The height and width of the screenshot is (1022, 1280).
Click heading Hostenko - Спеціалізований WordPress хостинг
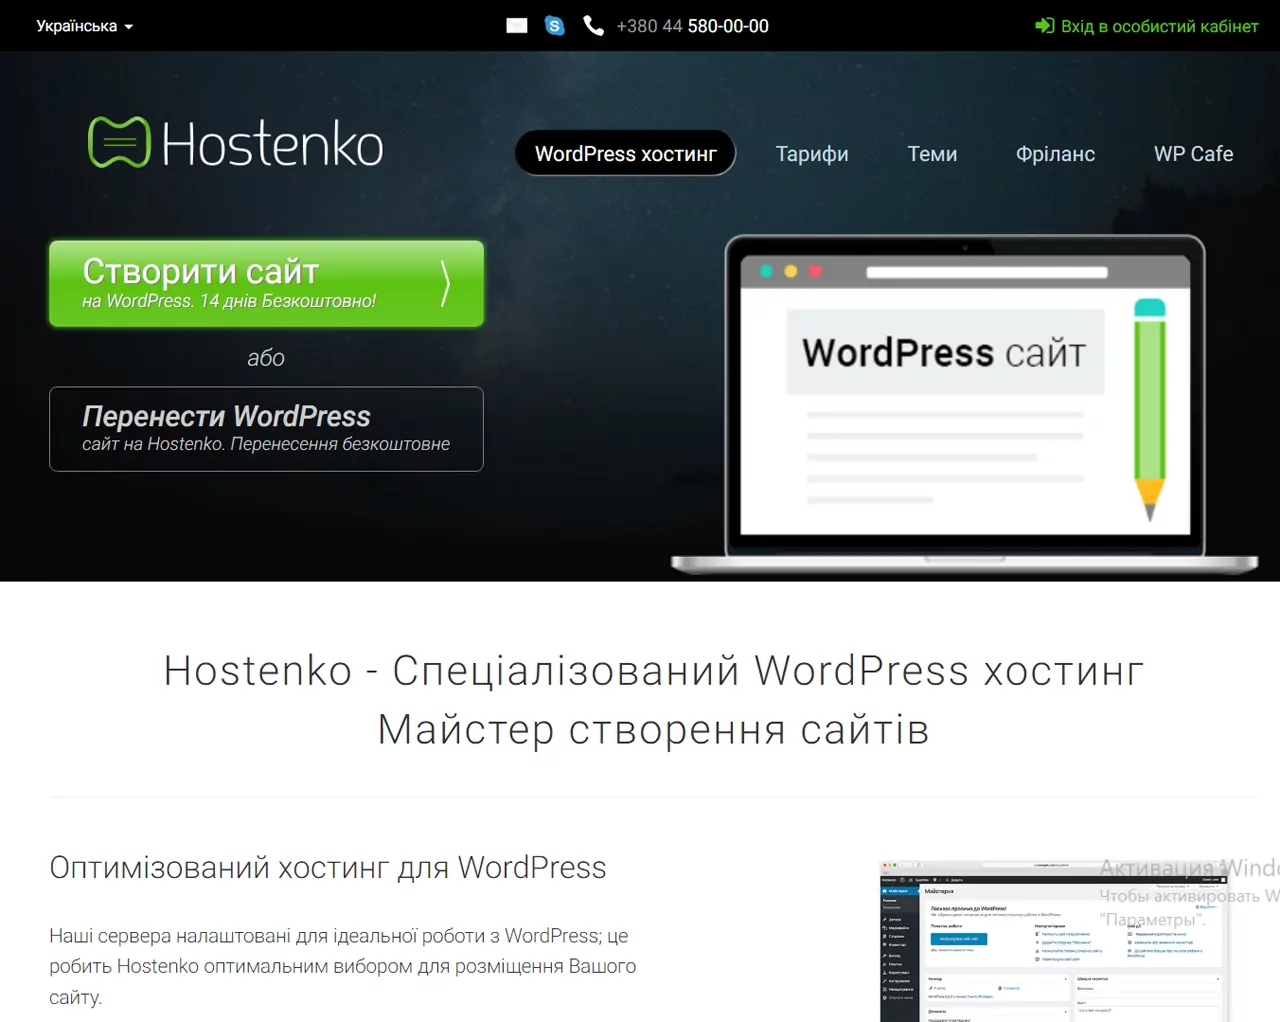pyautogui.click(x=654, y=670)
